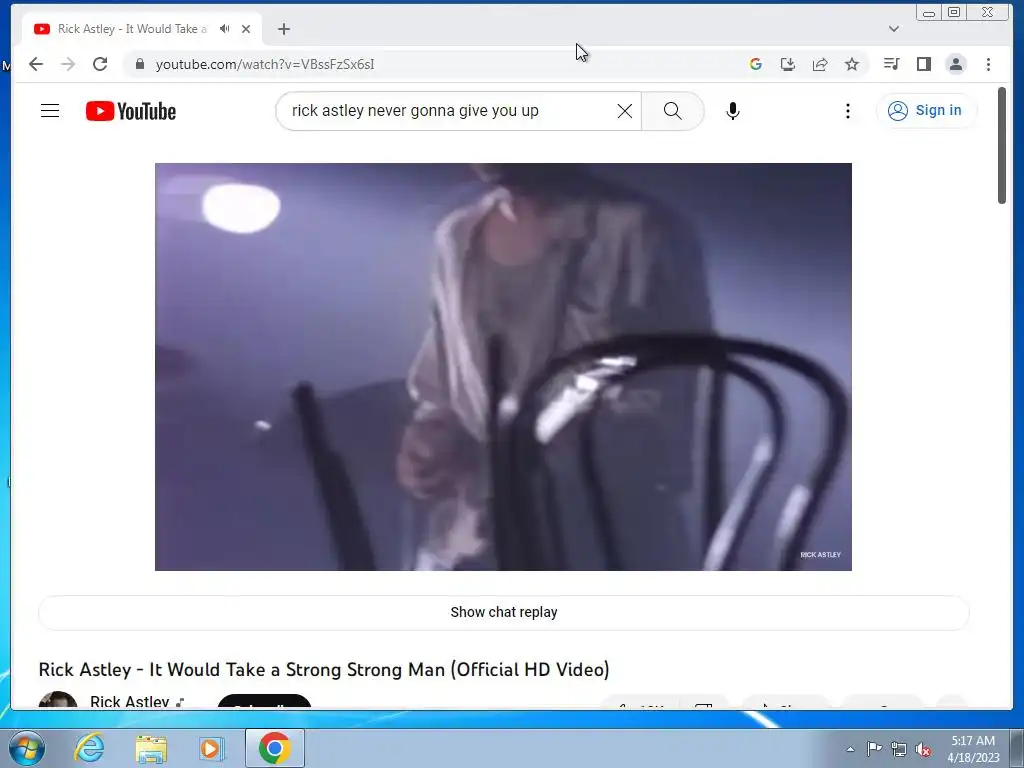This screenshot has width=1024, height=768.
Task: Click the forward navigation arrow
Action: 68,64
